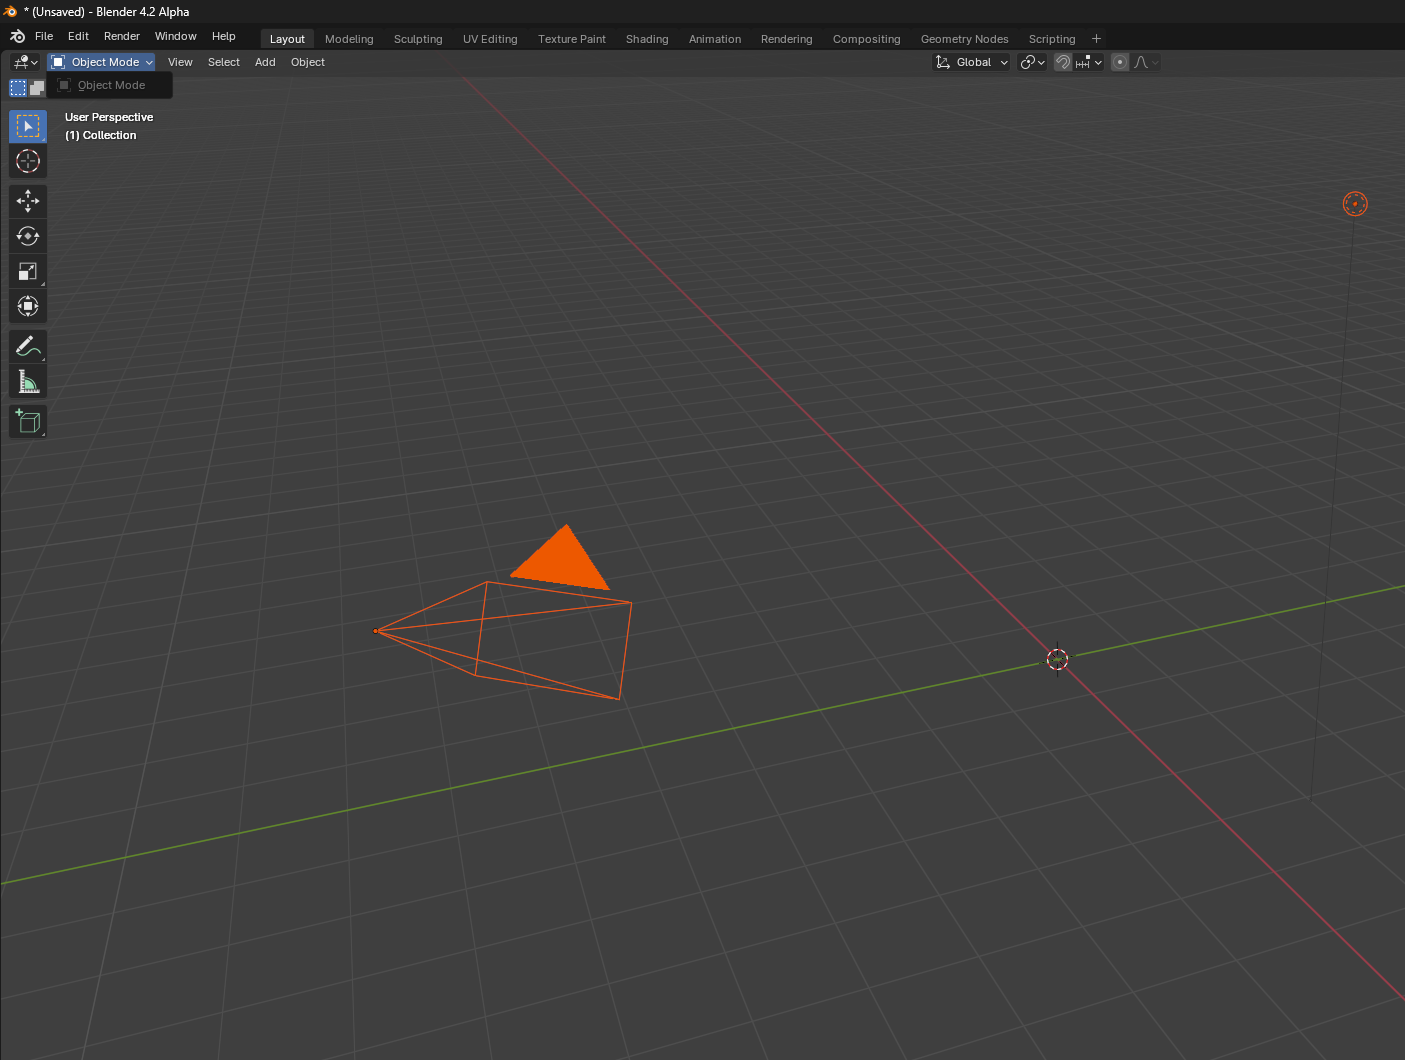Viewport: 1405px width, 1060px height.
Task: Open the editor type dropdown
Action: (x=25, y=62)
